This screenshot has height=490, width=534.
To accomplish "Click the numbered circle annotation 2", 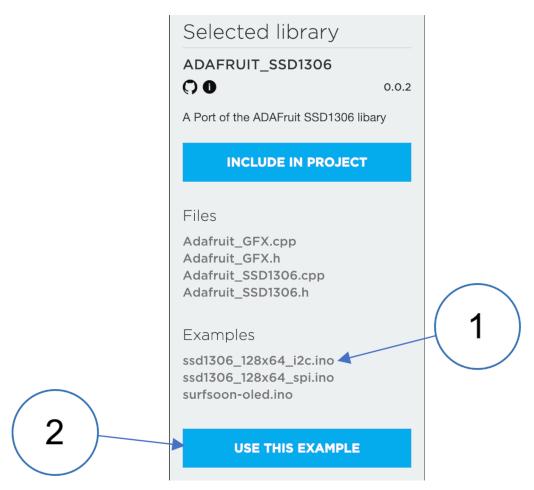I will [55, 432].
